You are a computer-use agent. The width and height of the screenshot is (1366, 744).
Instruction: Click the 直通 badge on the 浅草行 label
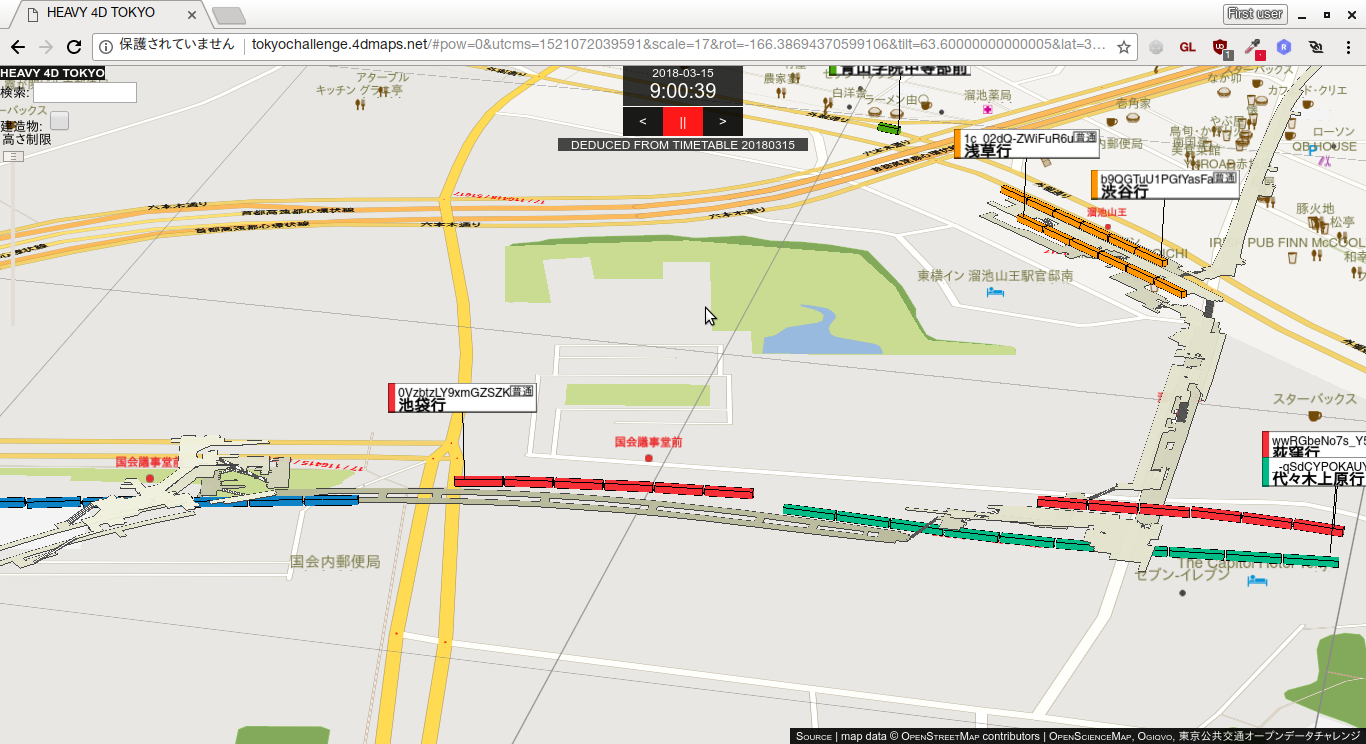point(1085,137)
